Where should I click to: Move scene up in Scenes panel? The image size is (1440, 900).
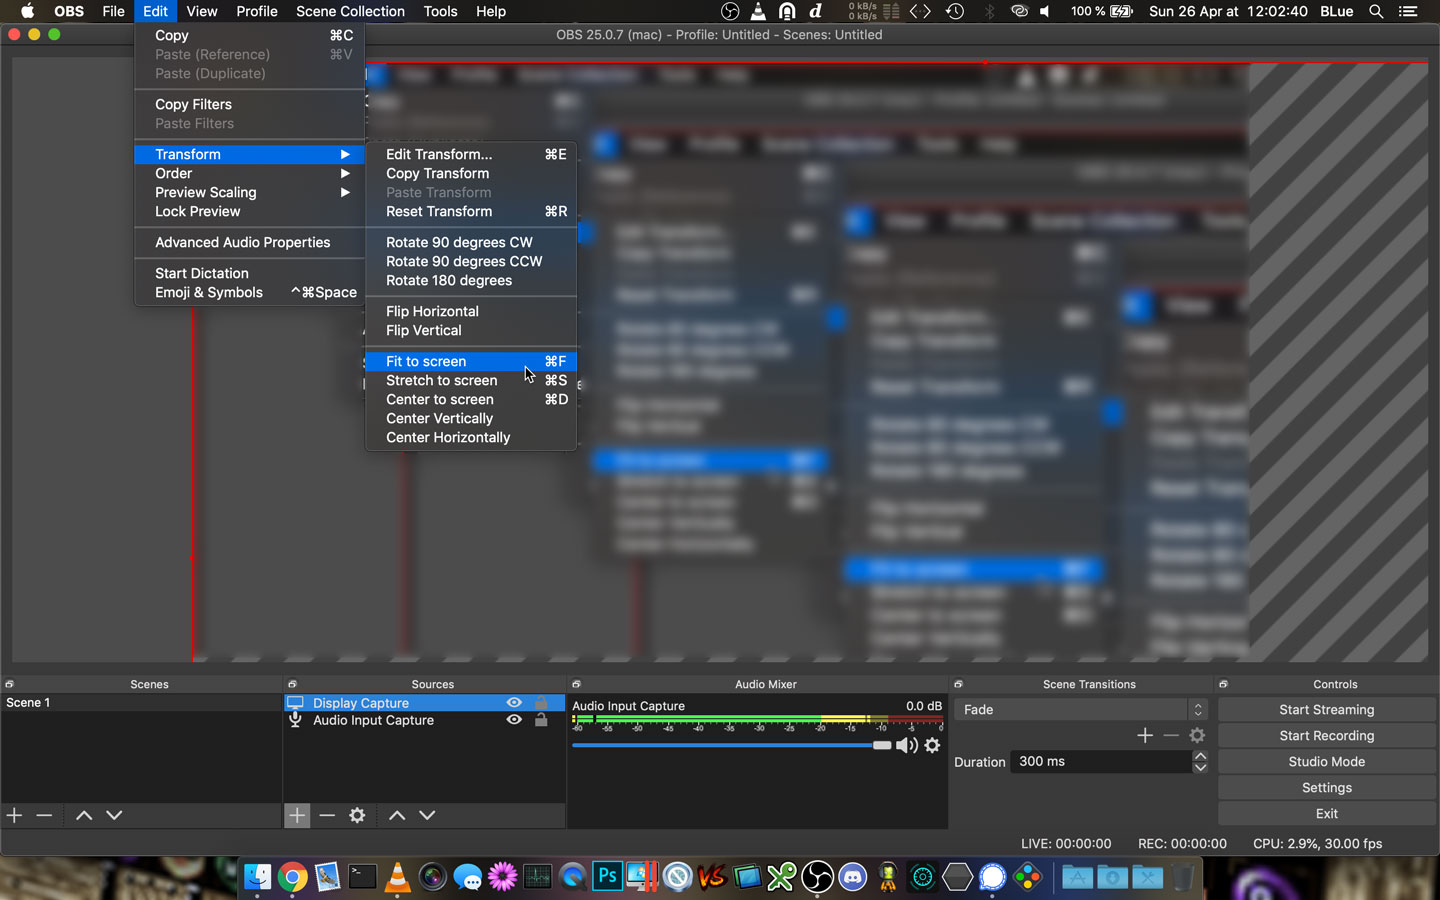point(84,815)
